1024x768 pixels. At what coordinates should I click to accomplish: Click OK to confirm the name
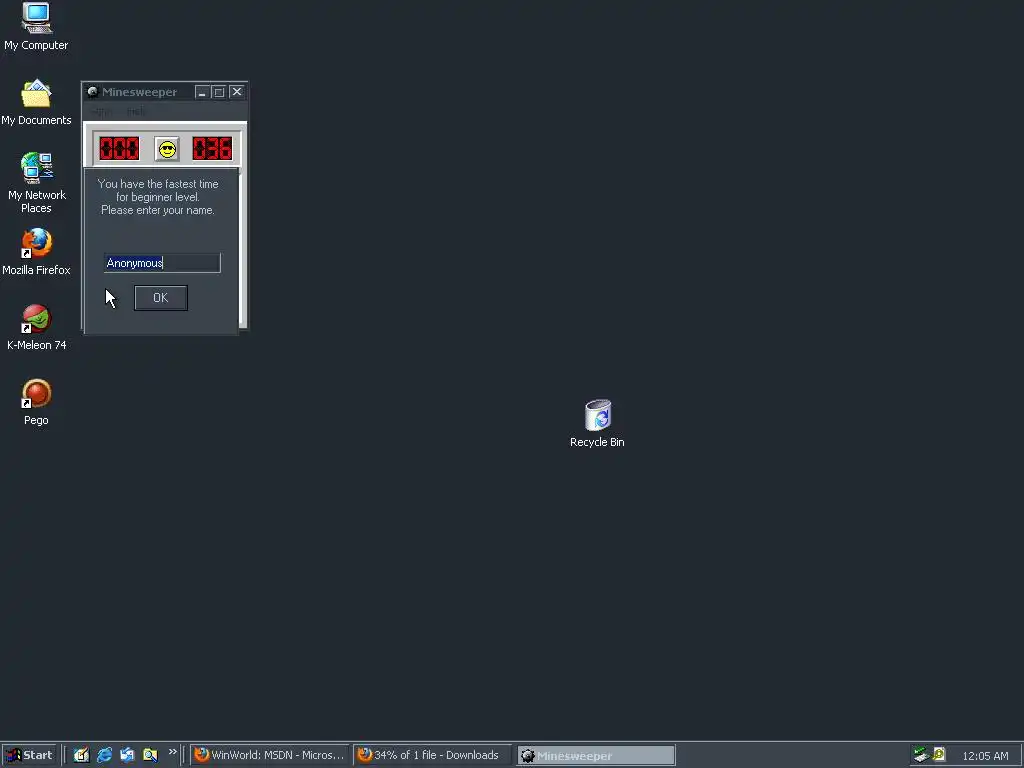[x=161, y=298]
